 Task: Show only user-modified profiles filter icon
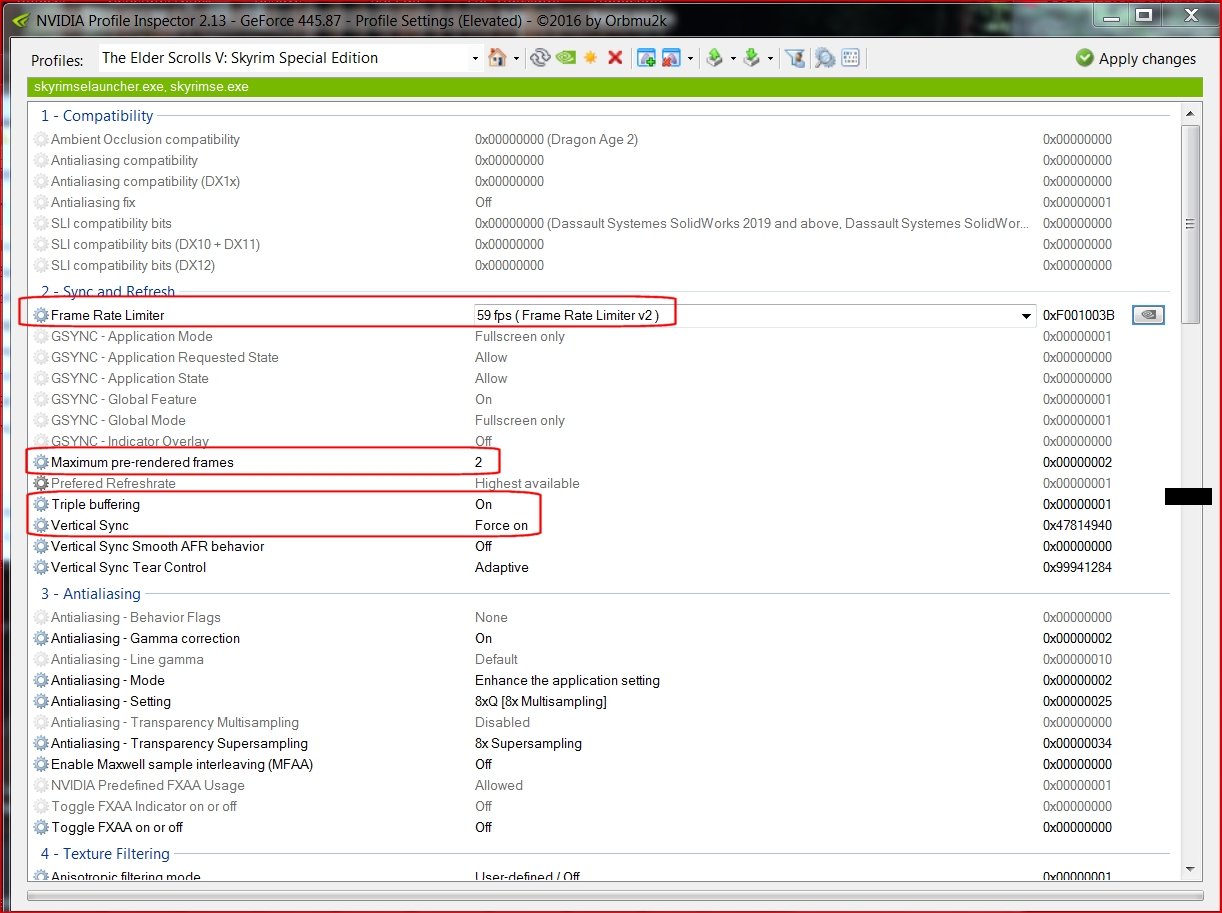[x=795, y=58]
